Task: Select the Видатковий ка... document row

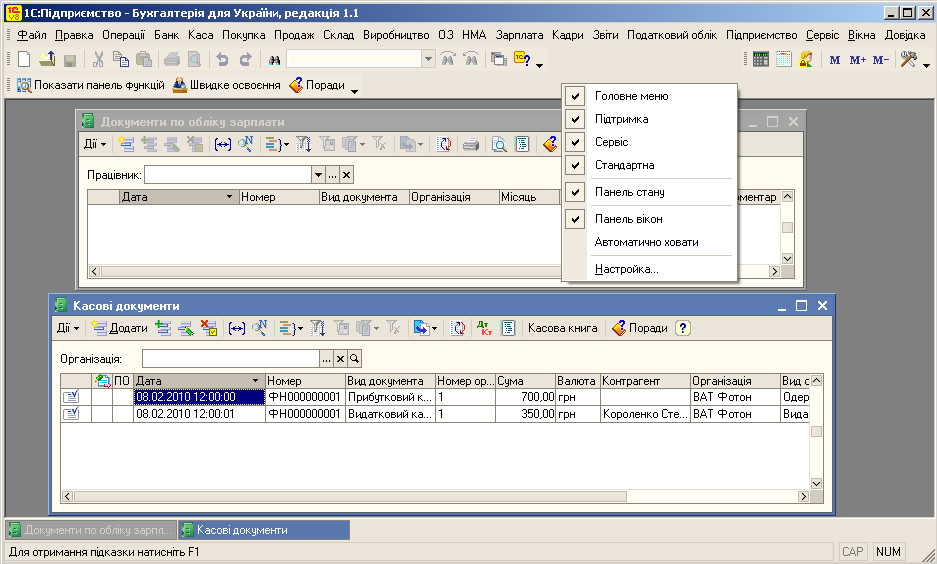Action: click(x=435, y=414)
